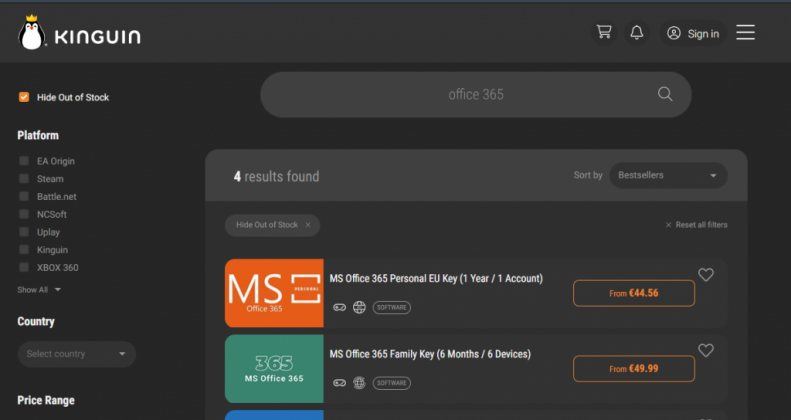Click globe icon on Office 365 Family
Screen dimensions: 791x420
[359, 383]
